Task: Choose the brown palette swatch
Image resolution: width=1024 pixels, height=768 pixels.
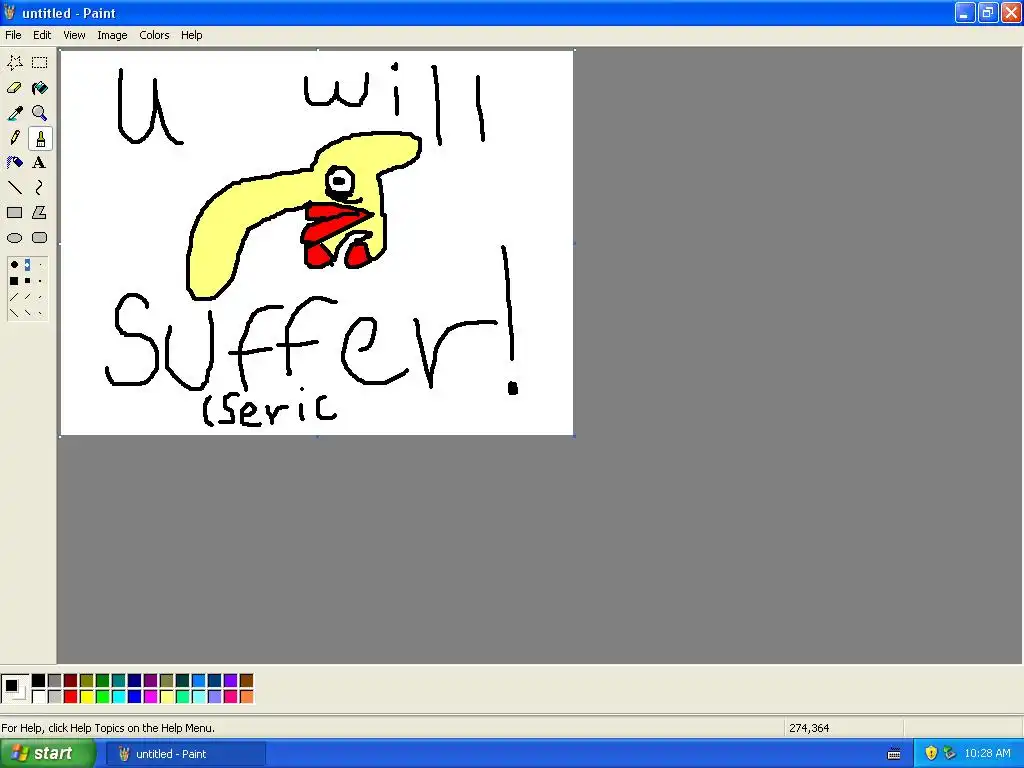Action: 246,681
